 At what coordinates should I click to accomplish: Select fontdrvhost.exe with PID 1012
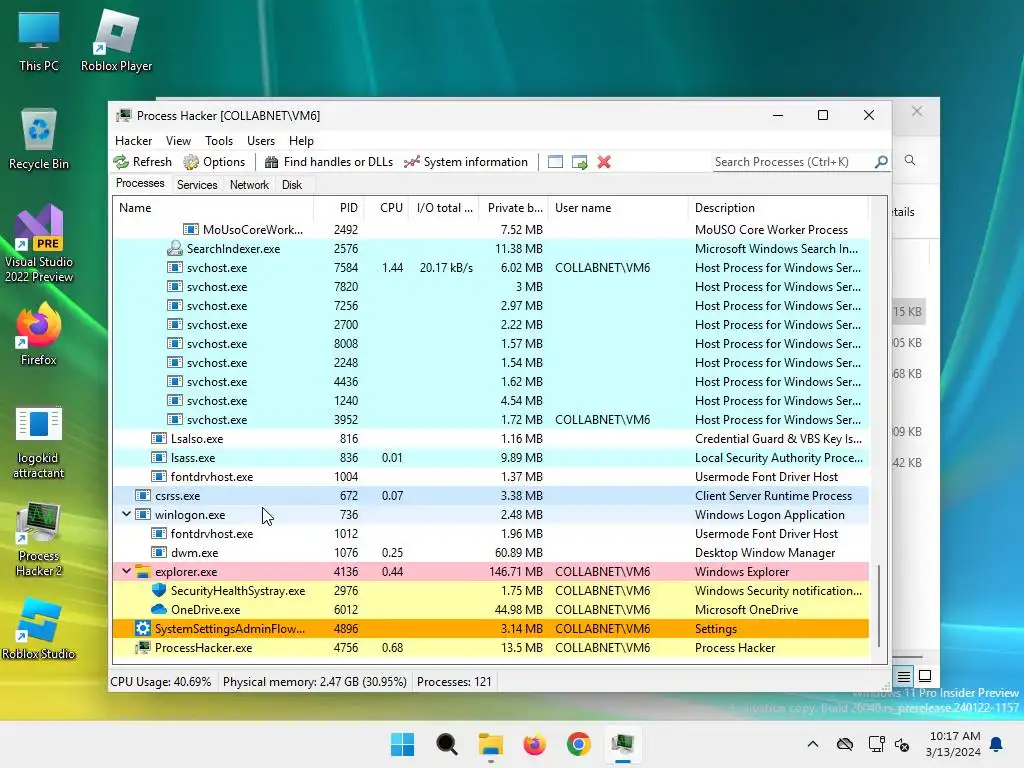coord(491,534)
